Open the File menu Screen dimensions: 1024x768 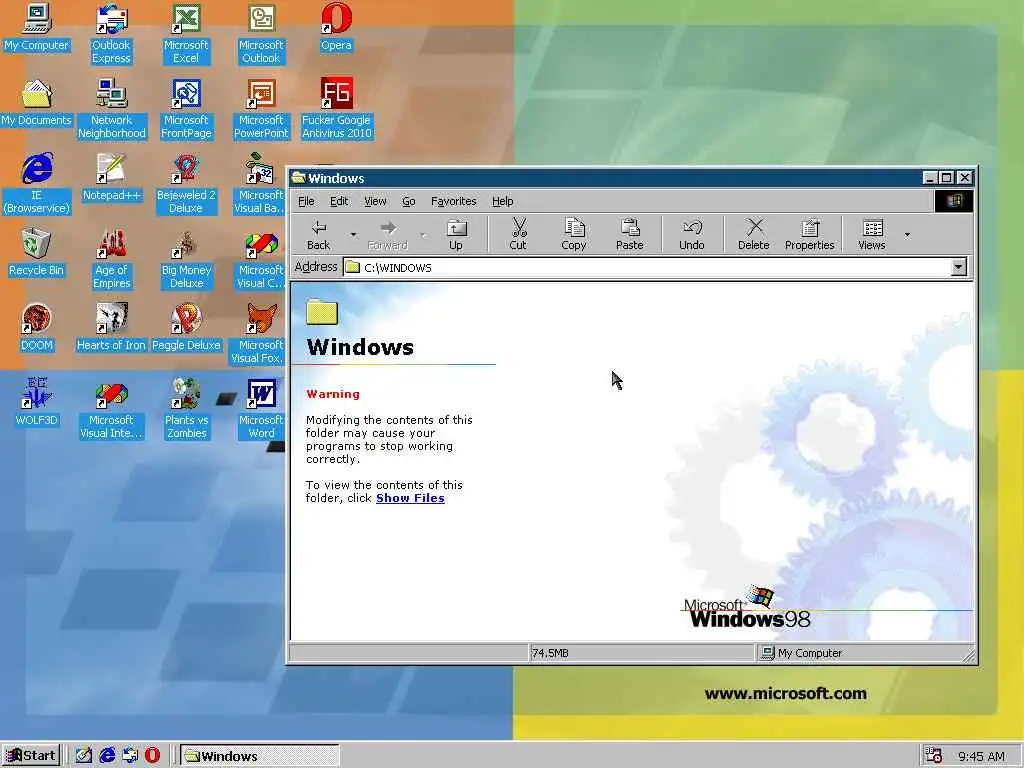click(306, 201)
